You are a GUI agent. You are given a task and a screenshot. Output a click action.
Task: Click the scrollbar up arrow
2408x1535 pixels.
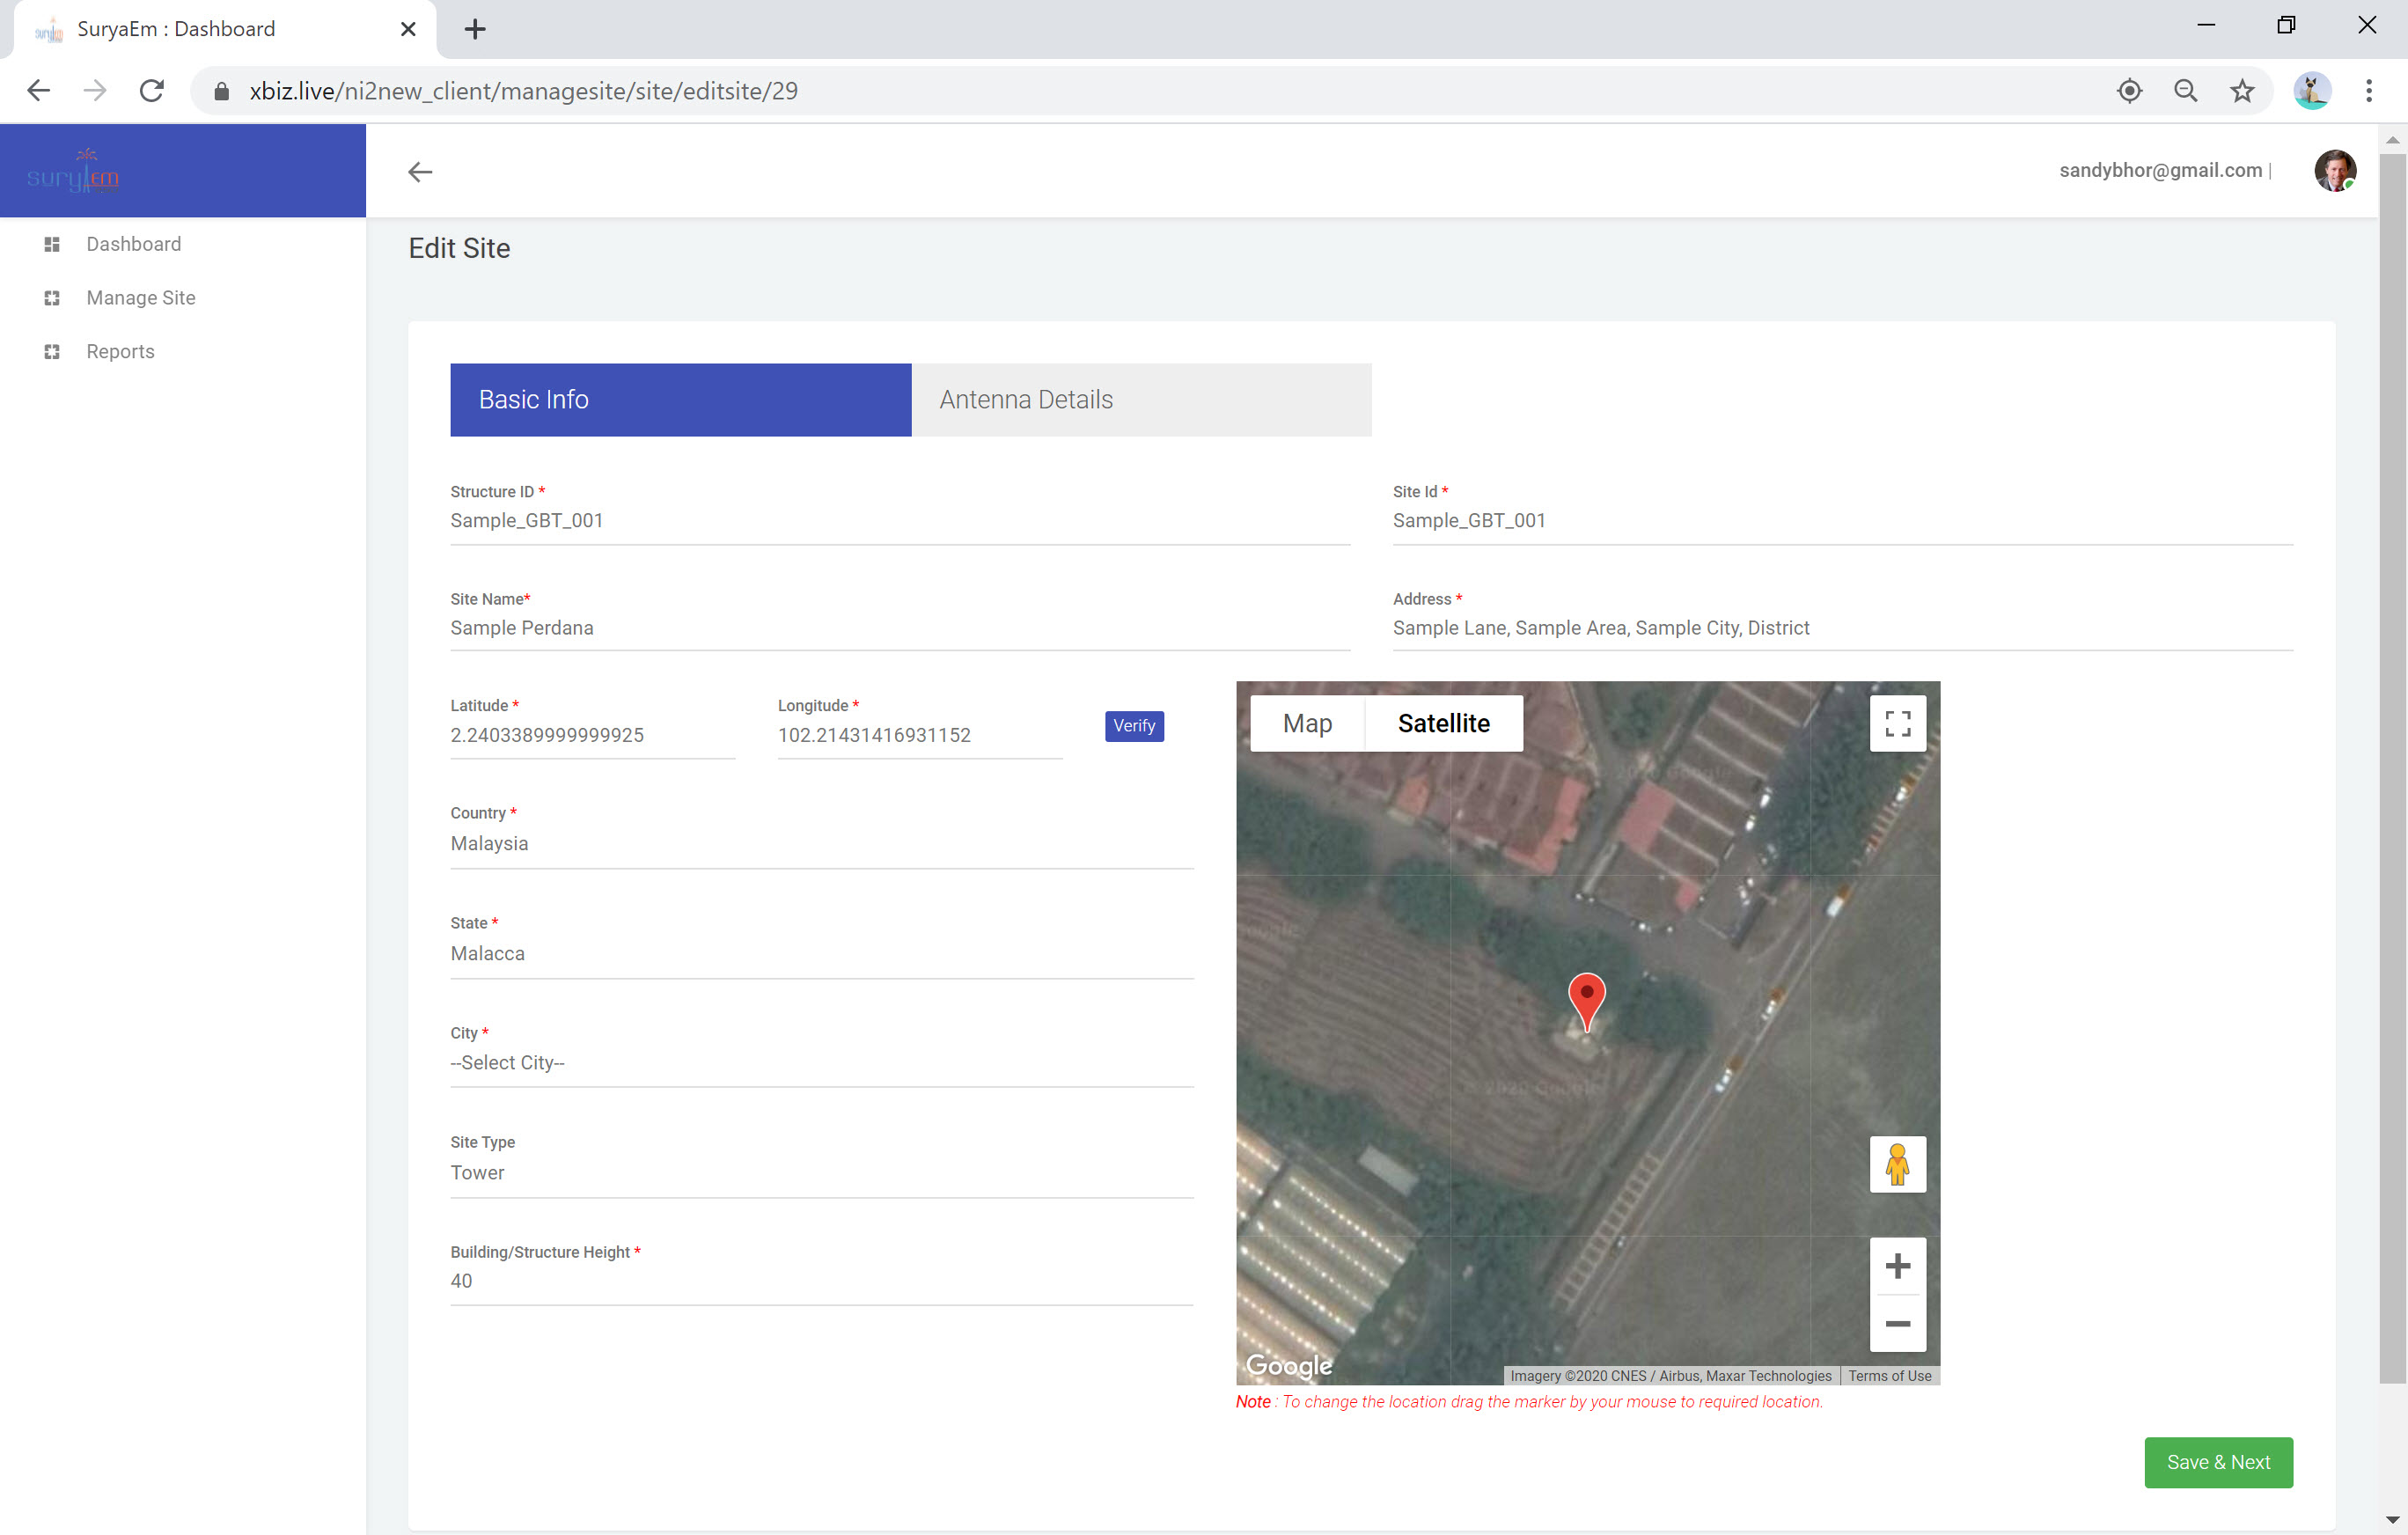(2392, 140)
